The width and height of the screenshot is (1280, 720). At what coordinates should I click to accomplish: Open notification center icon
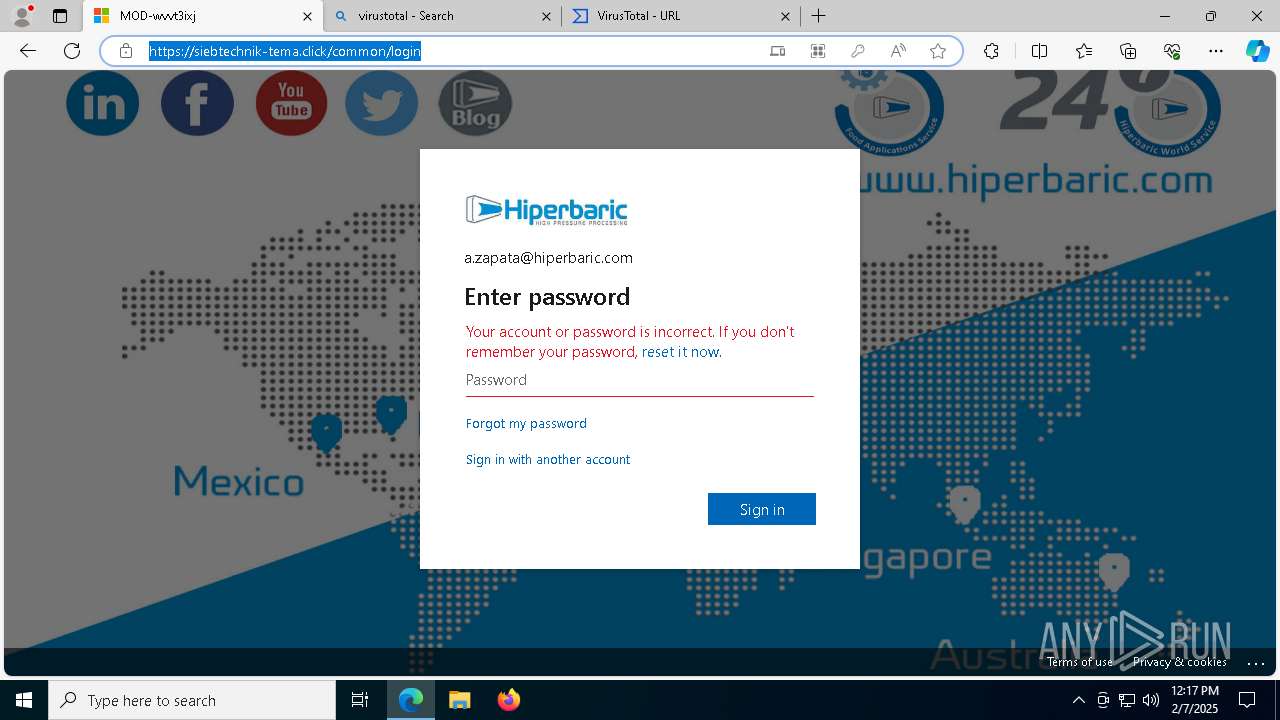tap(1247, 700)
